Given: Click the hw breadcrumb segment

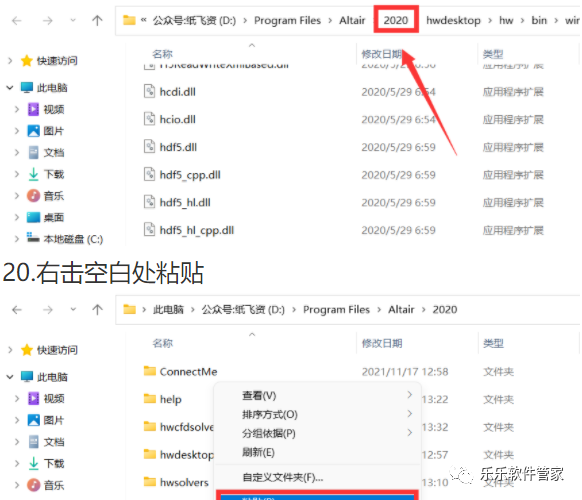Looking at the screenshot, I should [506, 20].
